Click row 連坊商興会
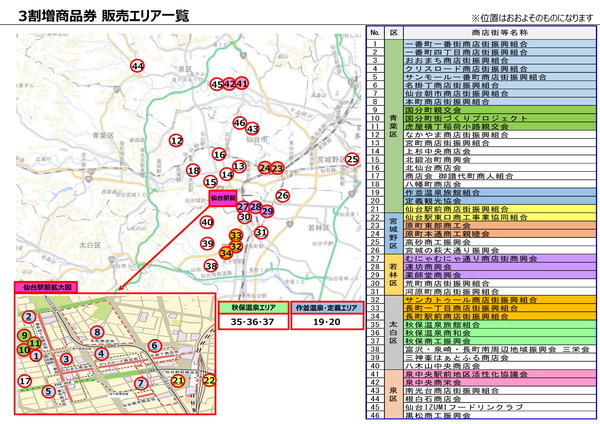 click(500, 267)
